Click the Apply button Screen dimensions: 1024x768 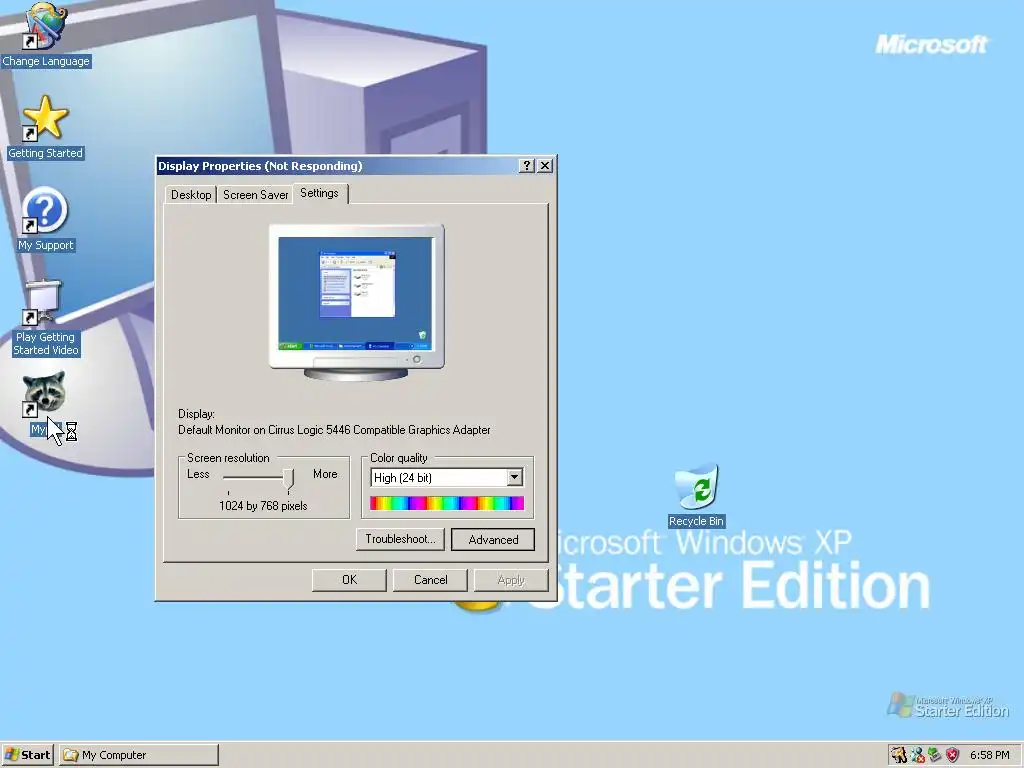[x=511, y=580]
